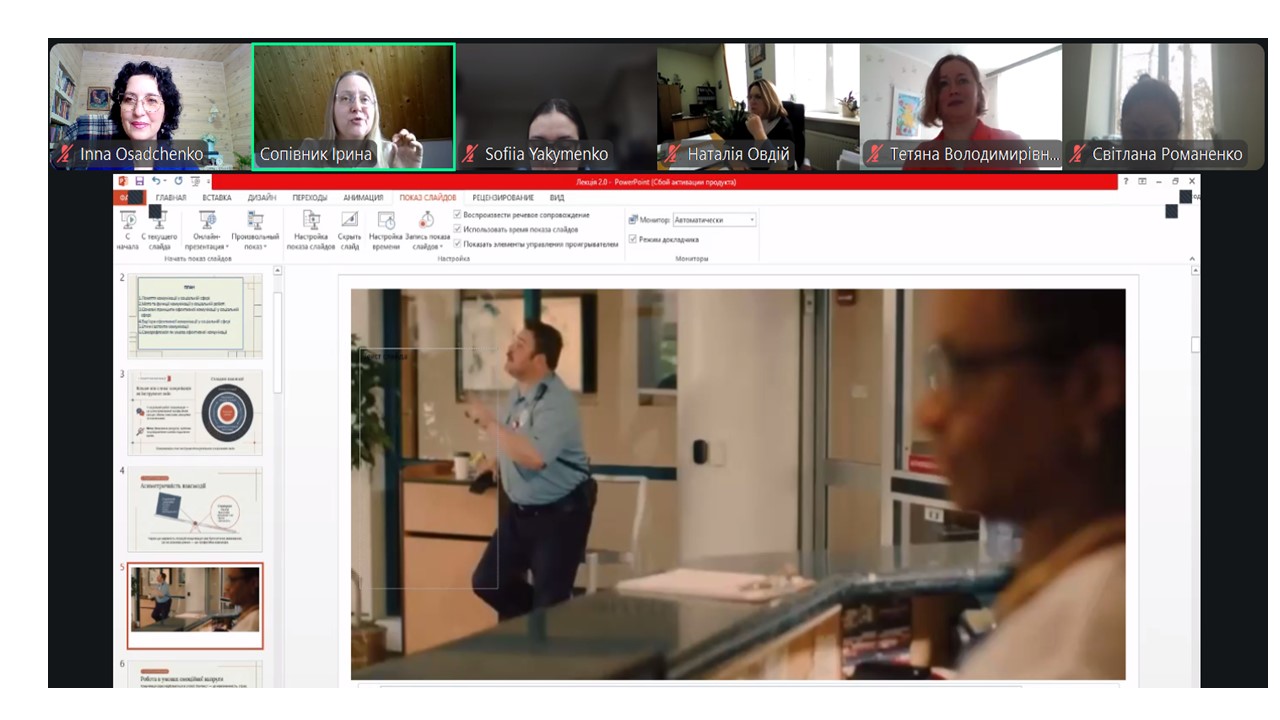Click the muted microphone icon for Inna Osadchenko
This screenshot has height=720, width=1280.
point(67,154)
